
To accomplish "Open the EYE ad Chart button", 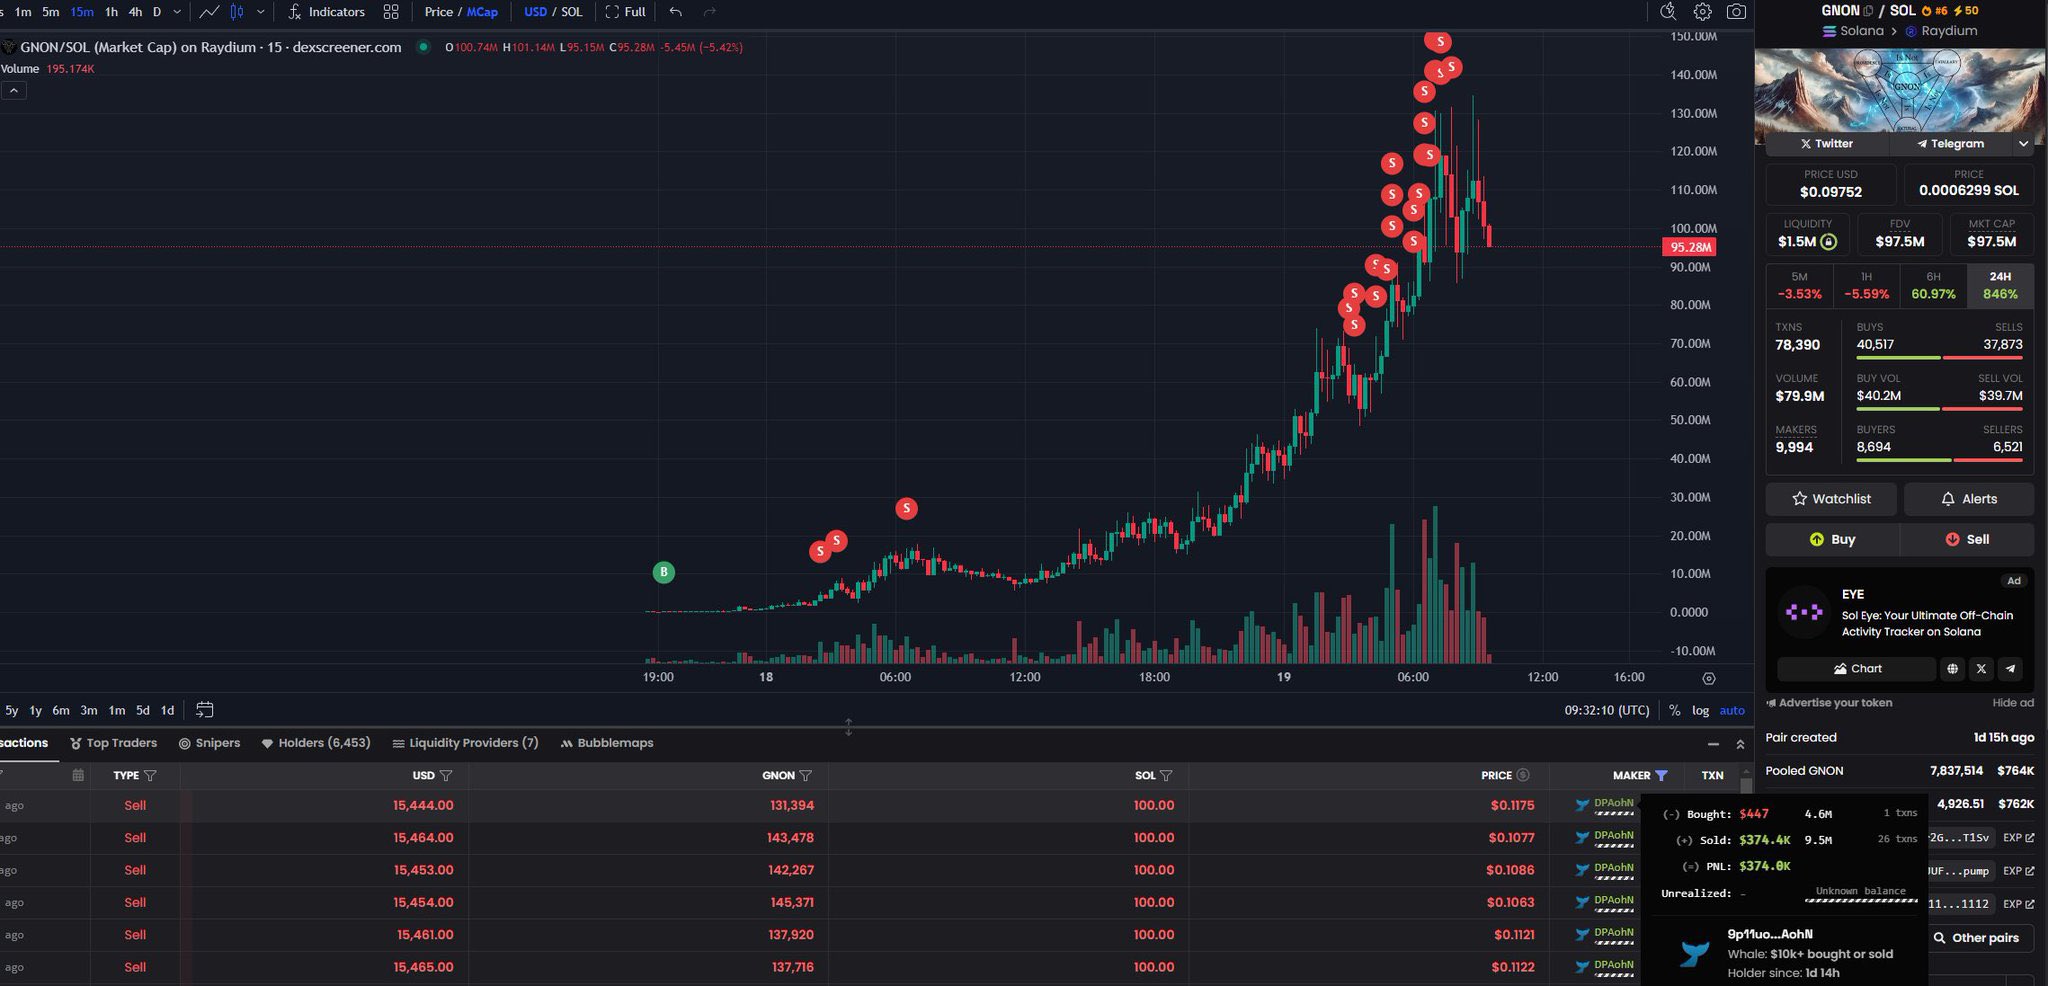I will [x=1856, y=669].
